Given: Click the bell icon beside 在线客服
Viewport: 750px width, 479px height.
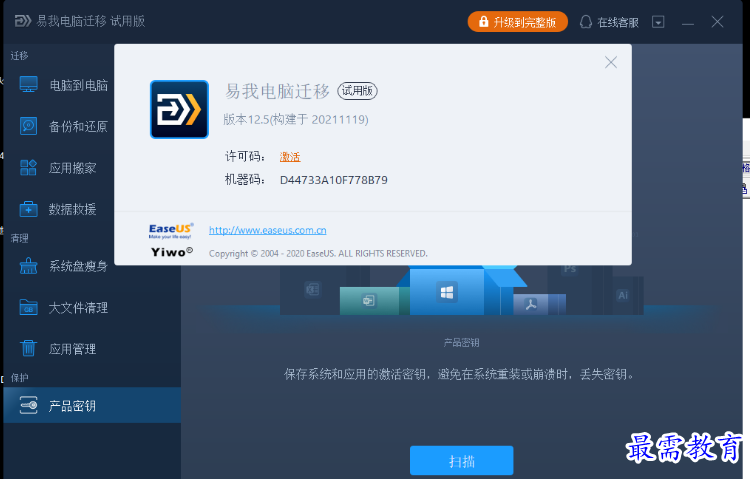Looking at the screenshot, I should click(586, 22).
